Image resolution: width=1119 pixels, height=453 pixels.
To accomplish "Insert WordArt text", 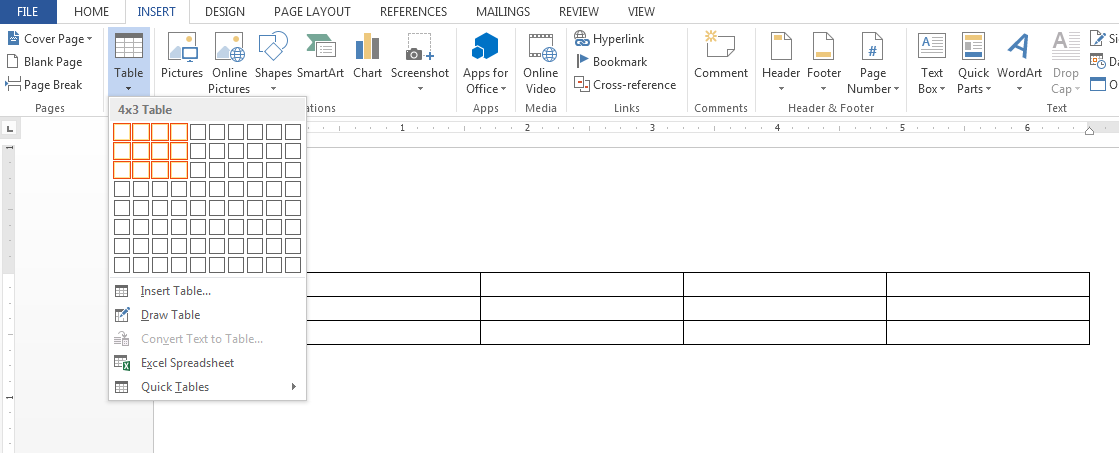I will pos(1019,55).
